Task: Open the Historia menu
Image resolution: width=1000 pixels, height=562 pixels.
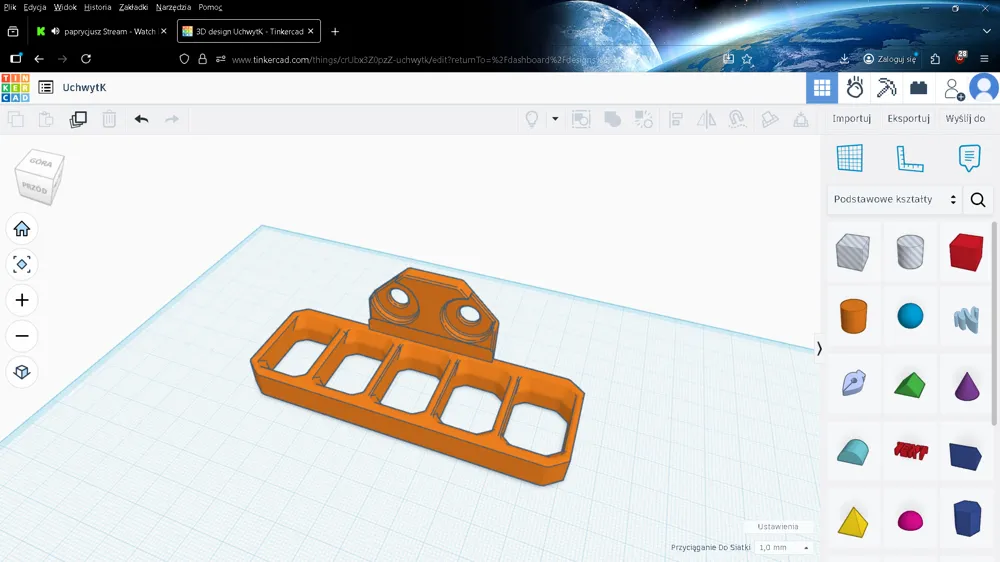Action: click(98, 7)
